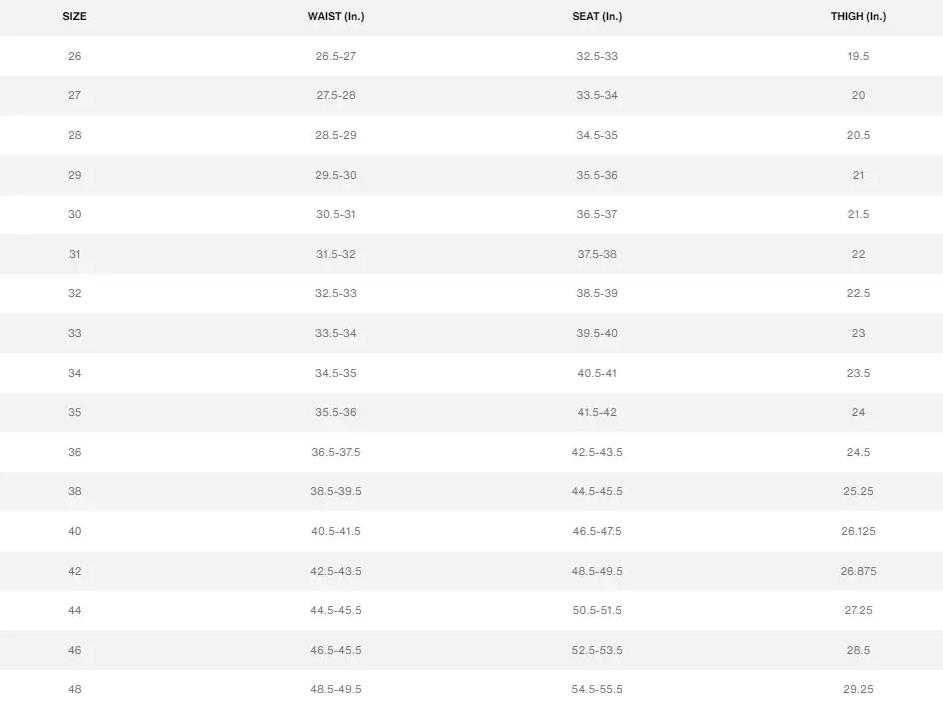This screenshot has width=943, height=707.
Task: Select waist measurement 36.5-37.5
Action: coord(335,452)
